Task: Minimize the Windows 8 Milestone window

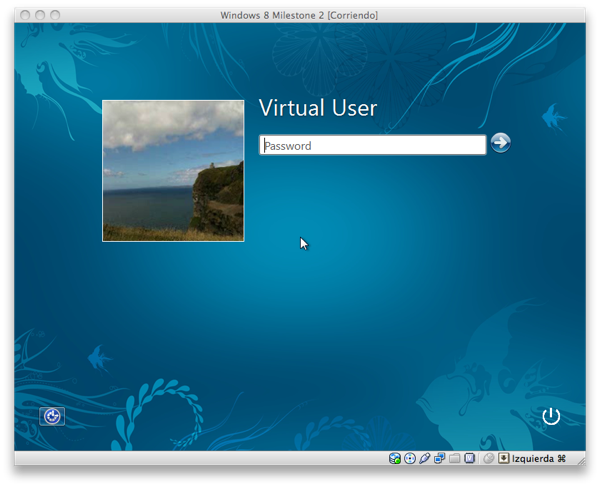Action: [40, 15]
